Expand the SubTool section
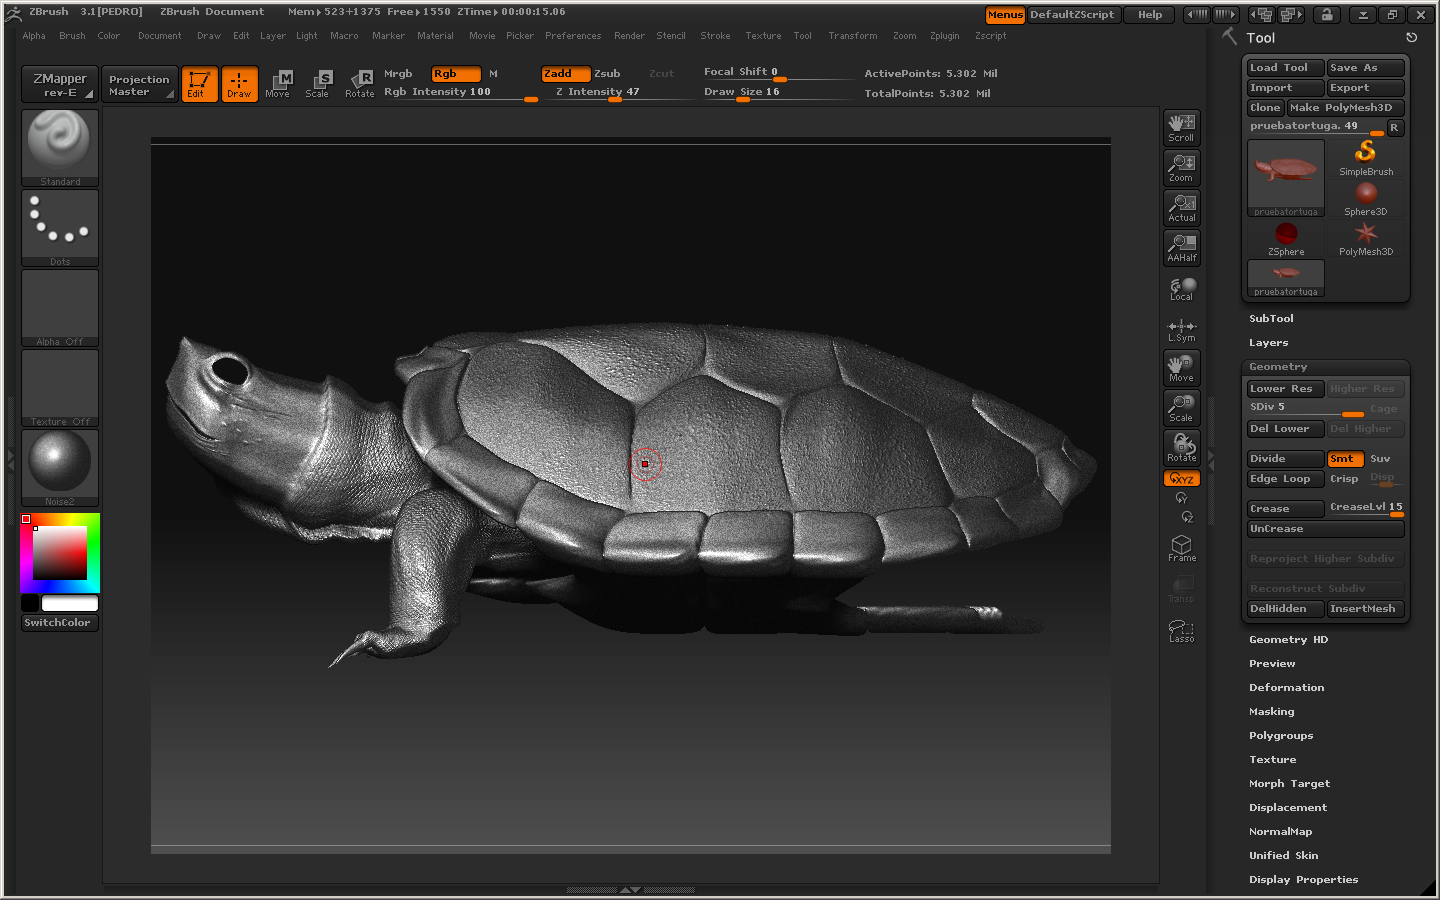Viewport: 1440px width, 900px height. coord(1271,319)
